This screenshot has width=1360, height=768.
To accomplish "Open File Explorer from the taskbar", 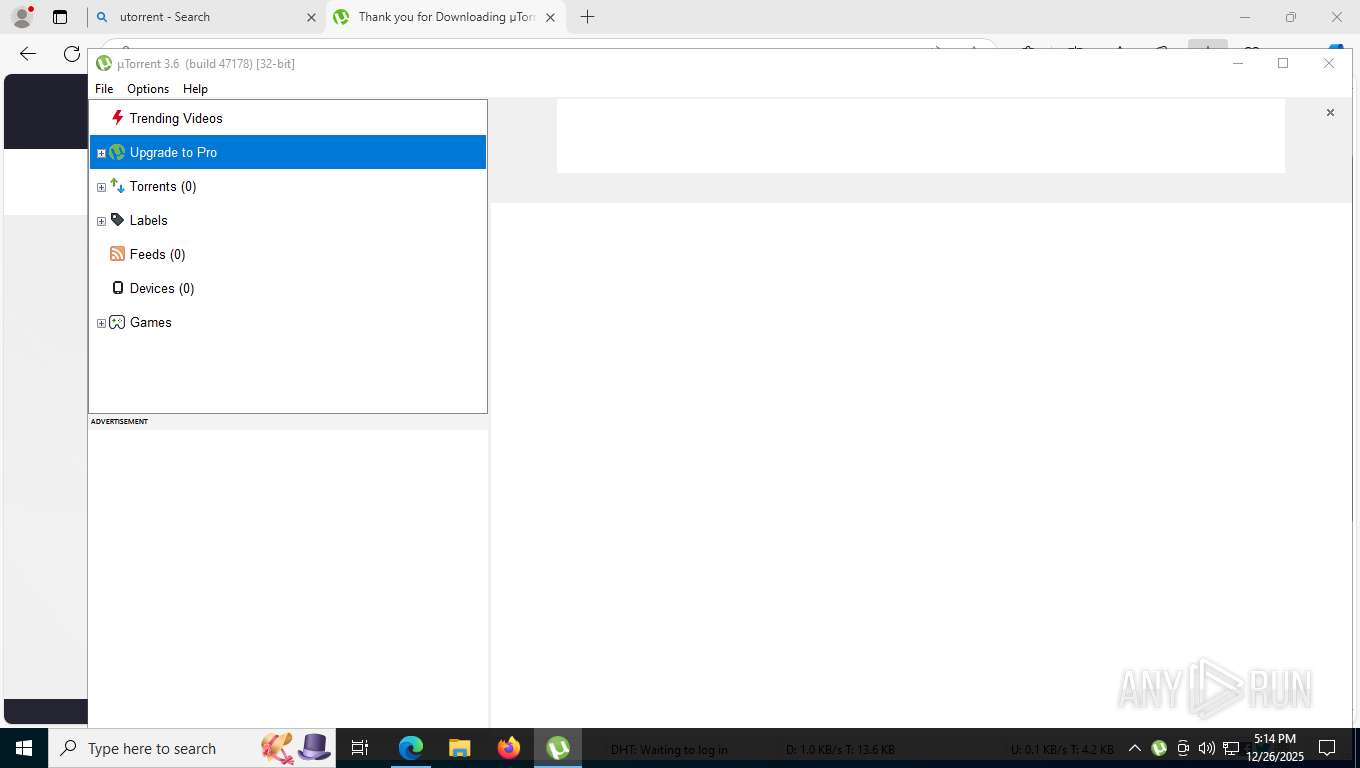I will [x=459, y=748].
